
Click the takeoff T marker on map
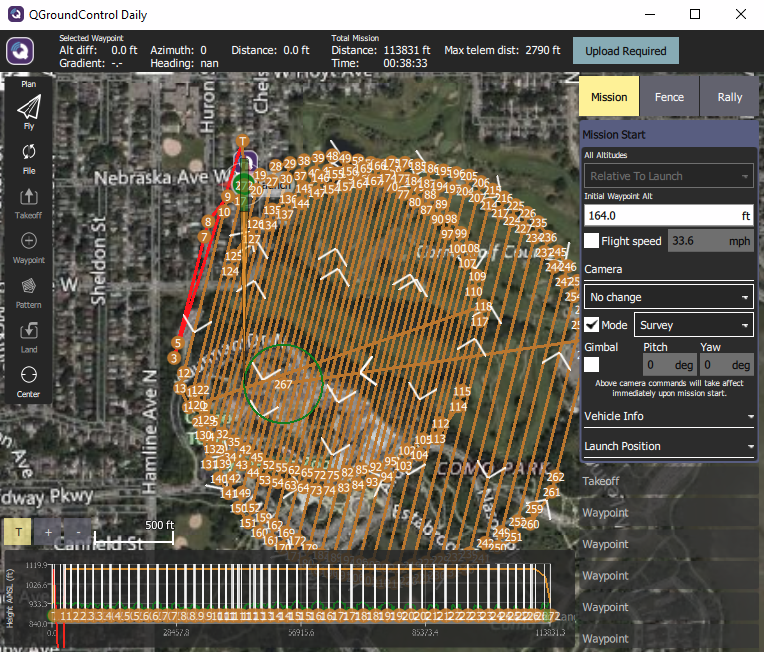242,141
